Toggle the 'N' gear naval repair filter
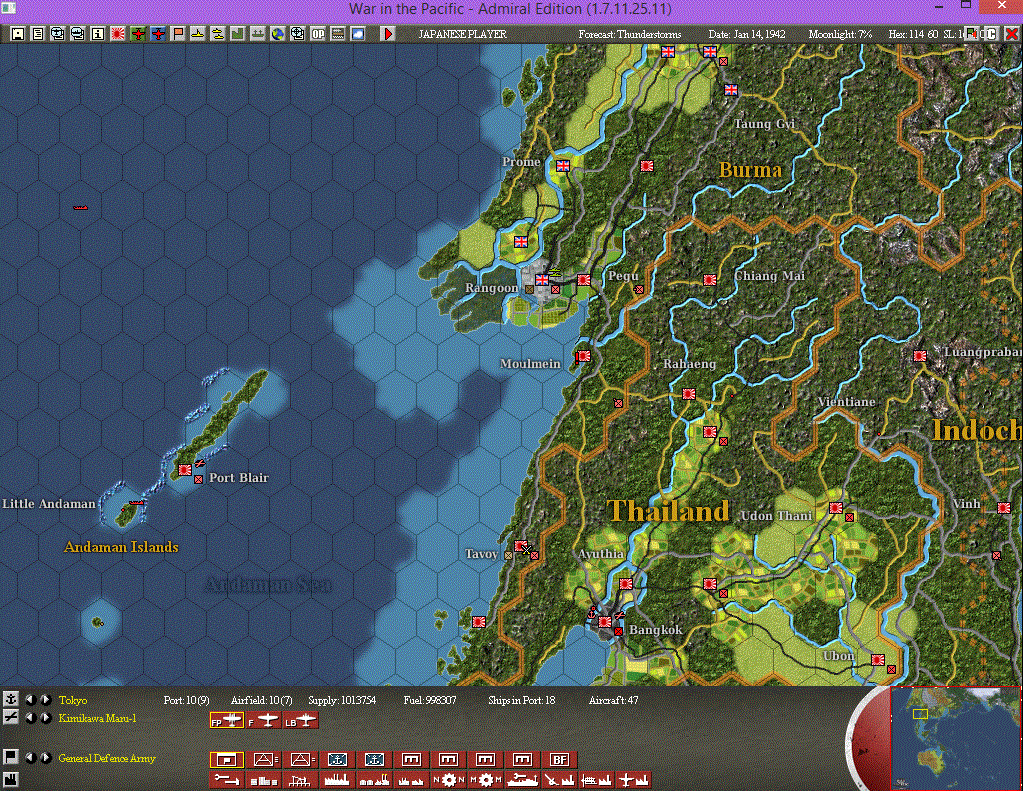 pos(448,779)
